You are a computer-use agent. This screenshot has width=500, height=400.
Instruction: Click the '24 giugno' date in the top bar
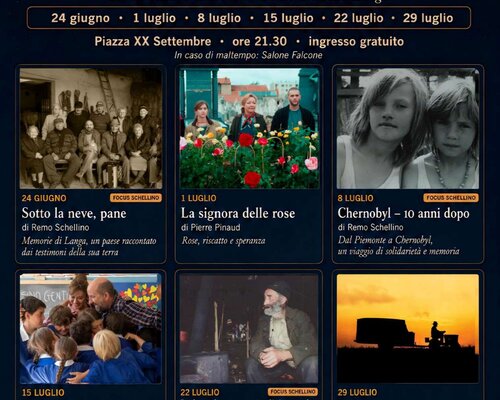[x=80, y=18]
